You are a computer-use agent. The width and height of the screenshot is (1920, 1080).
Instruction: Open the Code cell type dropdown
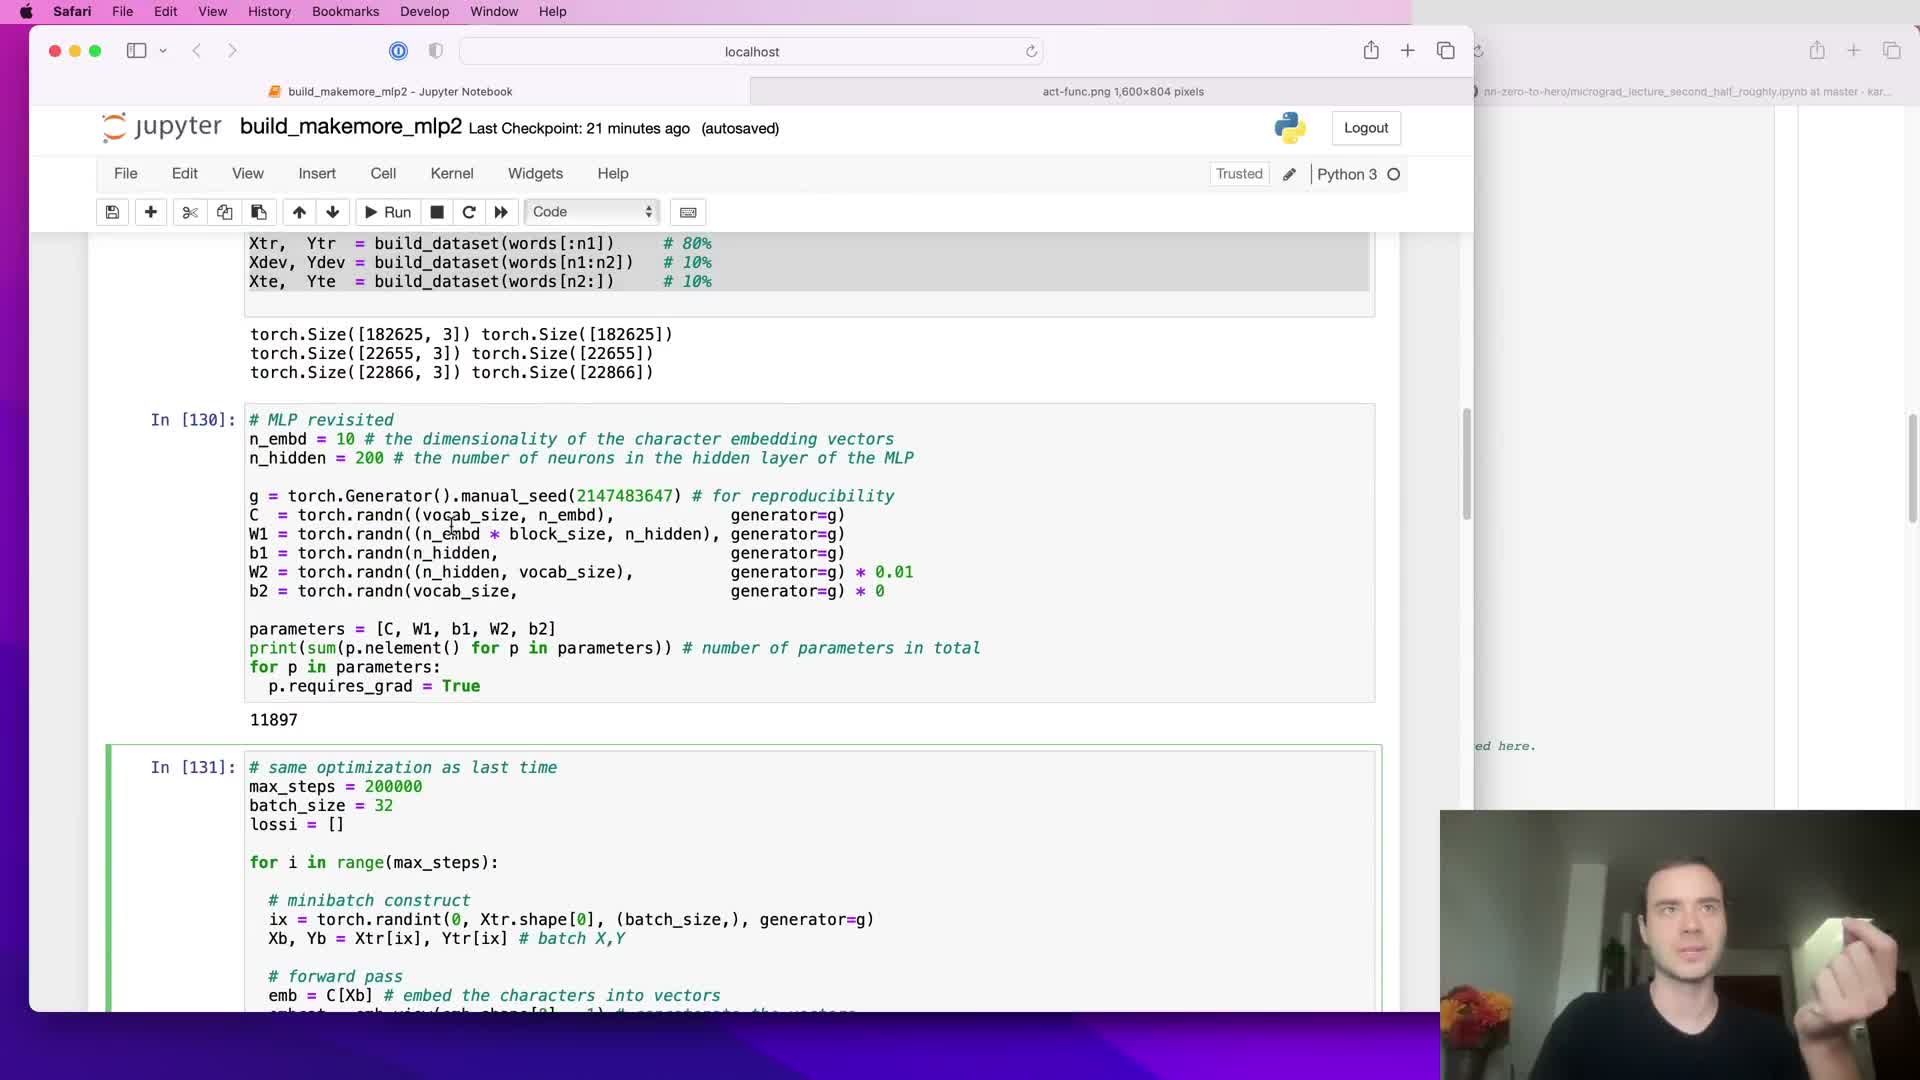pos(592,212)
